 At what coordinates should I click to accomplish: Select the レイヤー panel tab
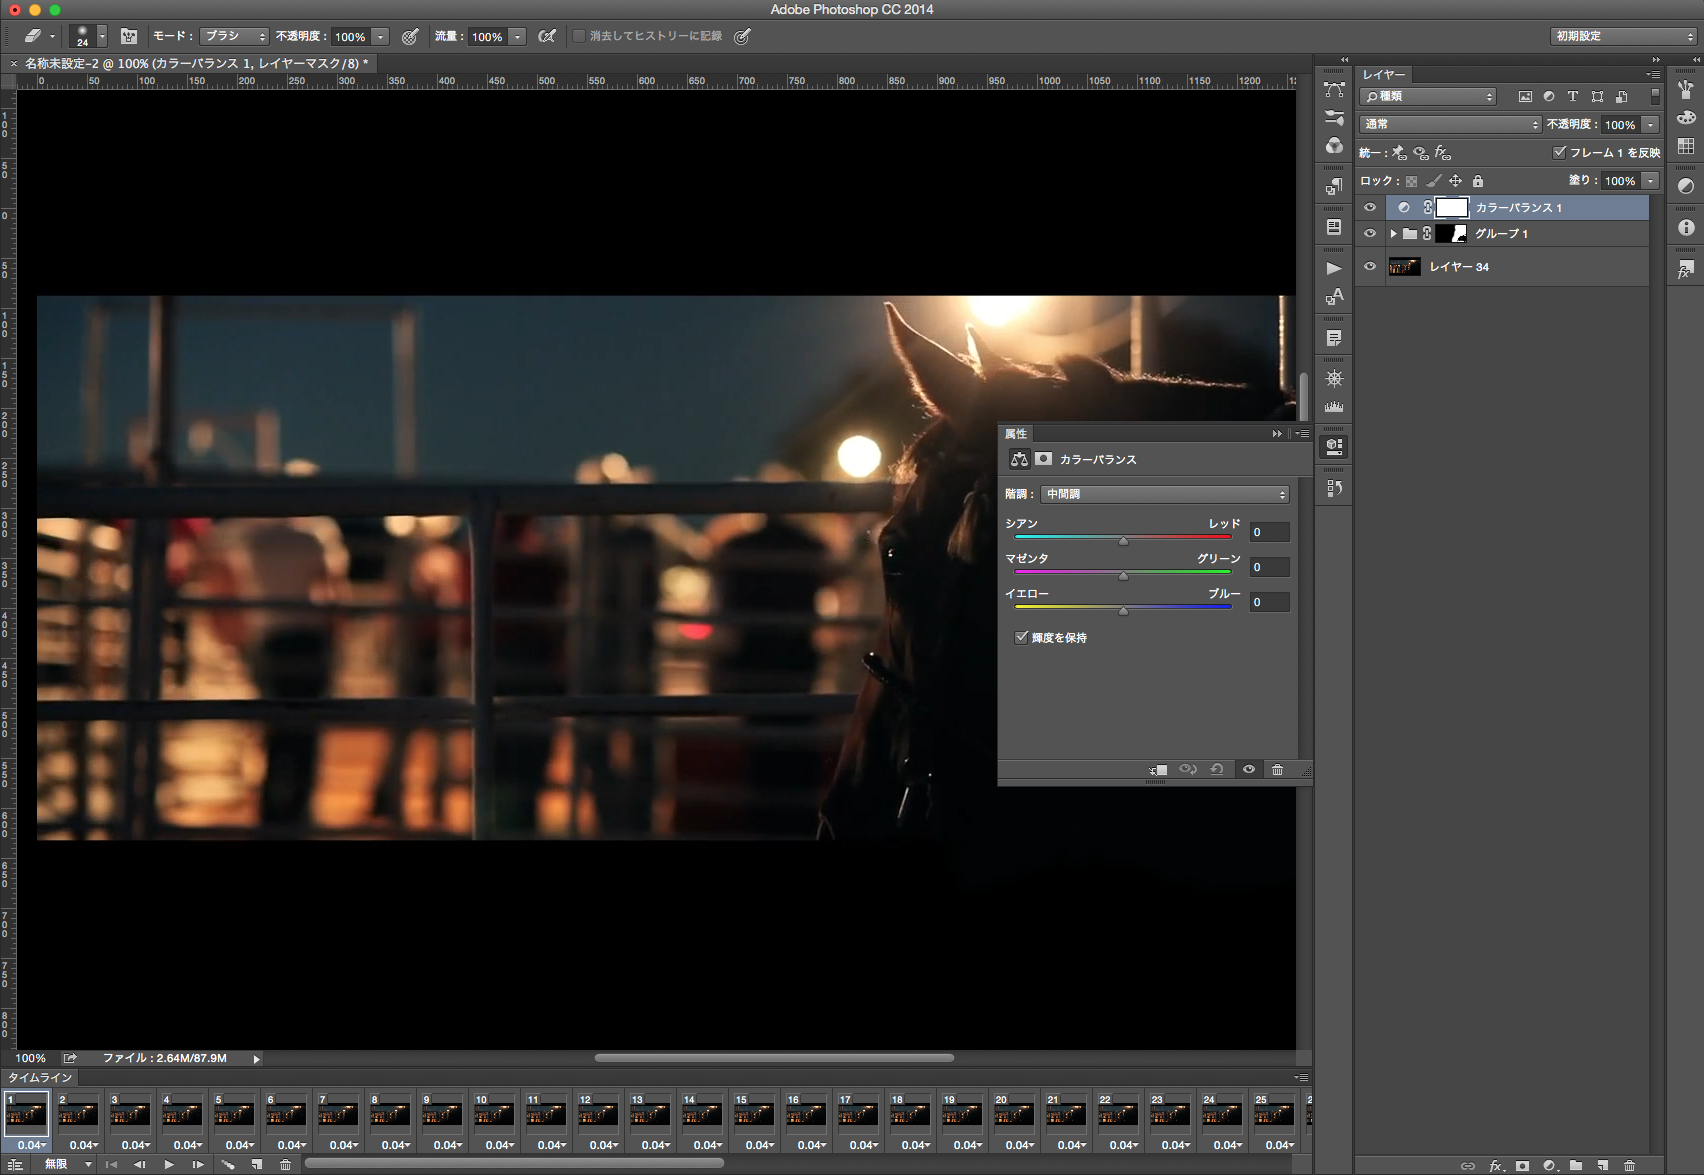[x=1384, y=74]
